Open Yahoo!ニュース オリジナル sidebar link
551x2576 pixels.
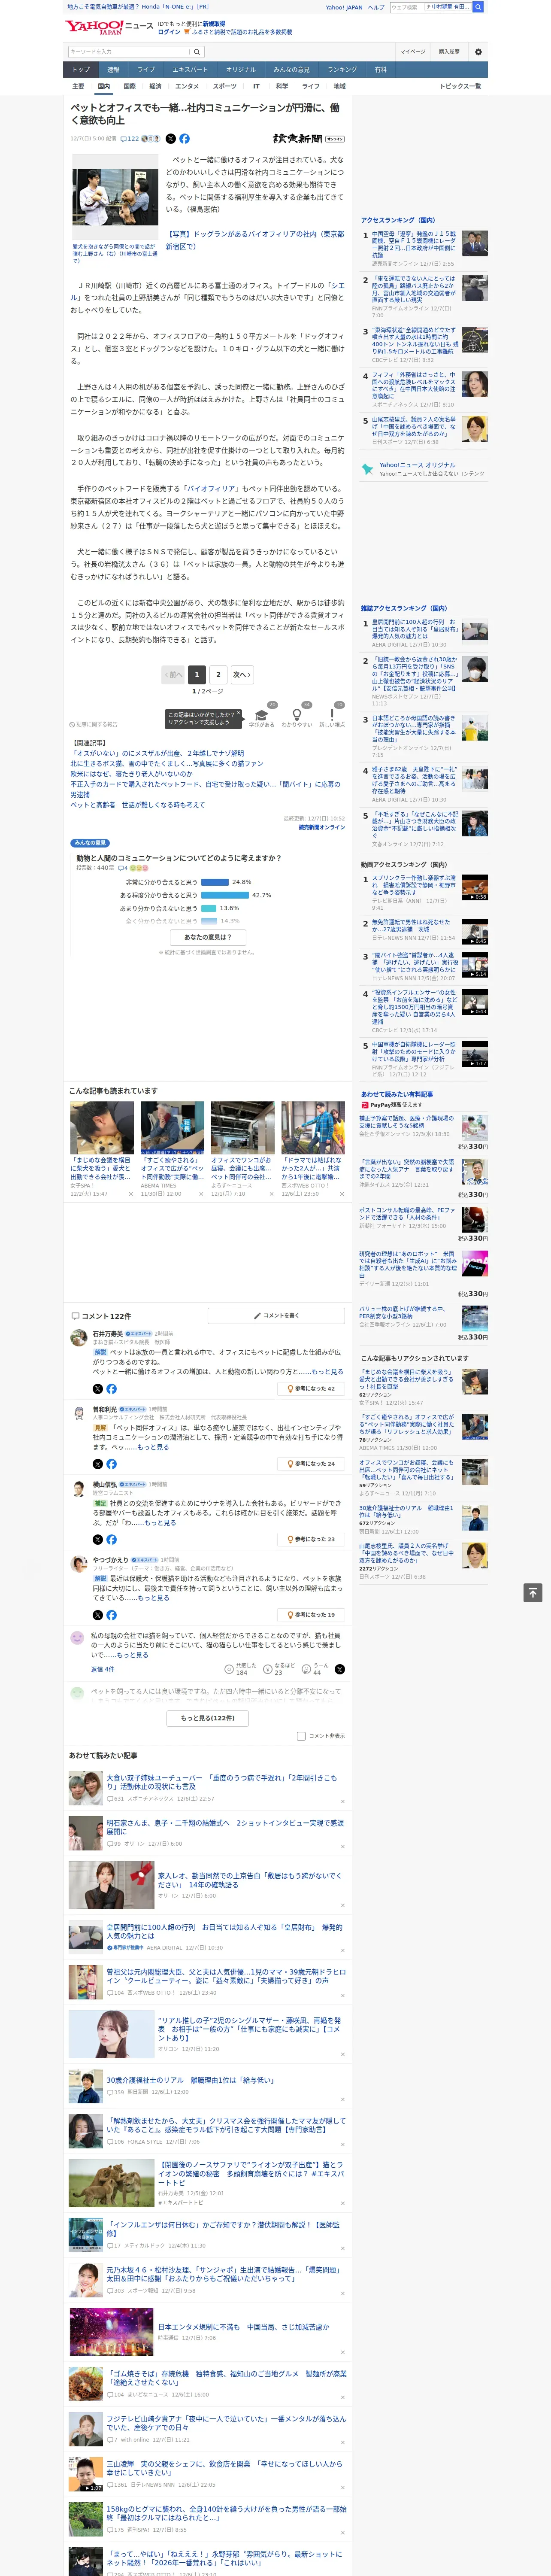(417, 465)
